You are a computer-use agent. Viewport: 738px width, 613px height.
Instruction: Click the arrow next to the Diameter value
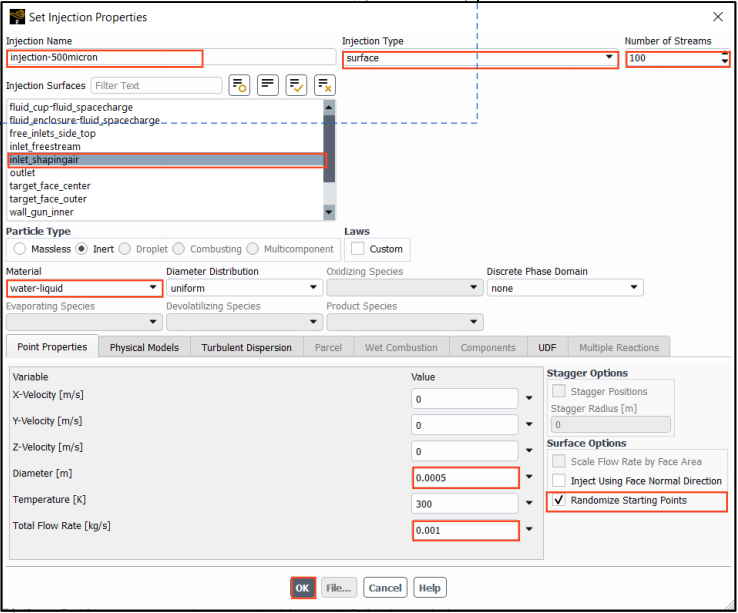pyautogui.click(x=529, y=477)
